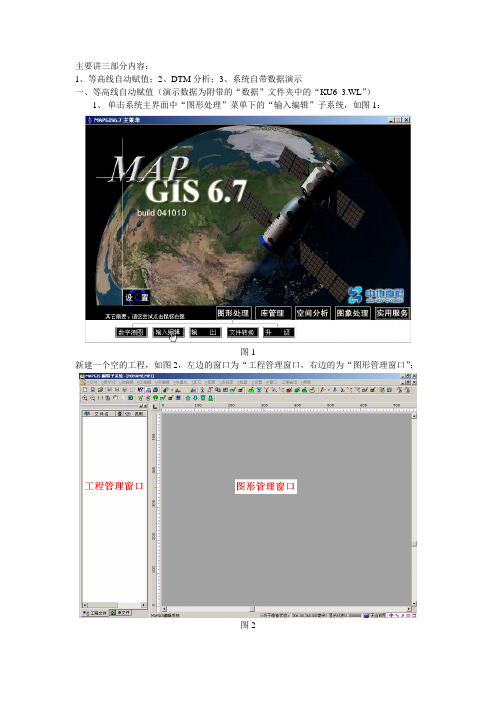Select the zoom out magnifier icon

point(93,398)
